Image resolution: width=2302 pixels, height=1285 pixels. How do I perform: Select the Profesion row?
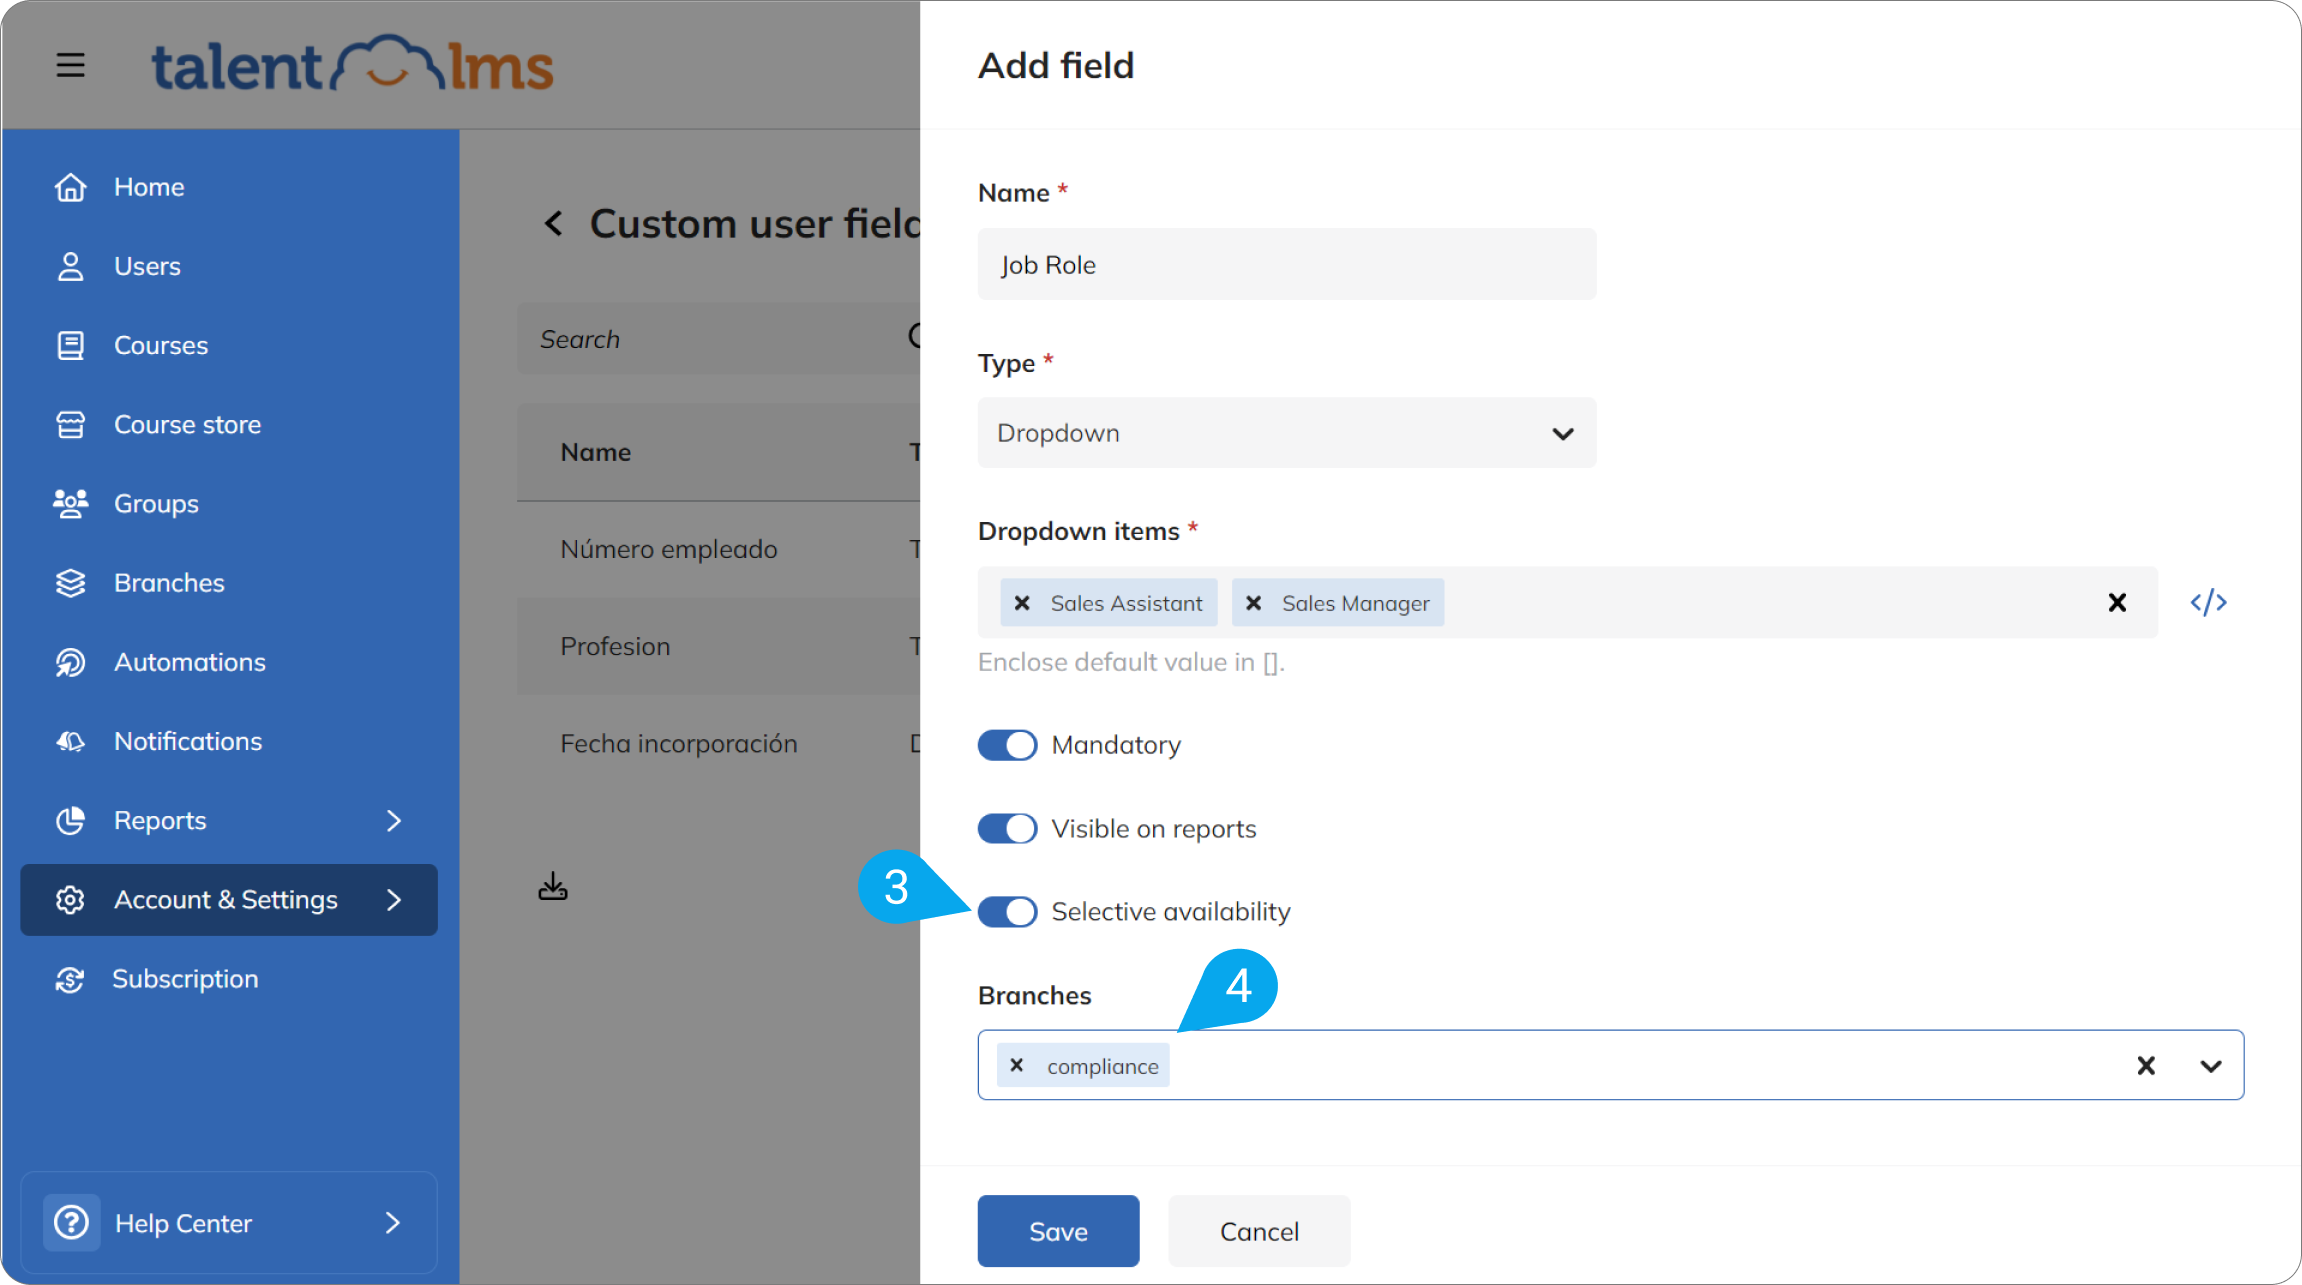[x=718, y=646]
